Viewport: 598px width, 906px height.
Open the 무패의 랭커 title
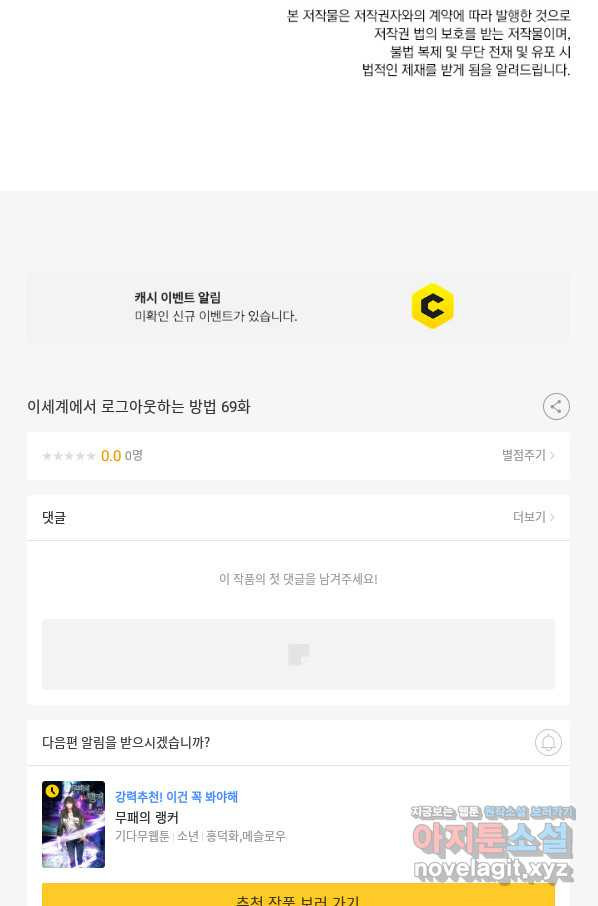pos(147,817)
